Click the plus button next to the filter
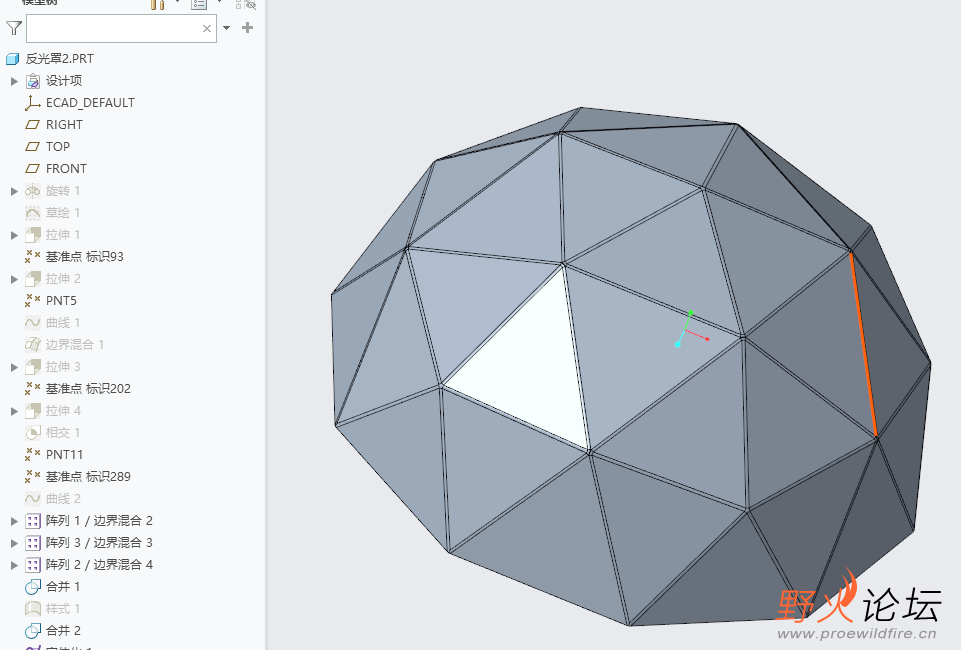This screenshot has width=961, height=650. (x=246, y=28)
